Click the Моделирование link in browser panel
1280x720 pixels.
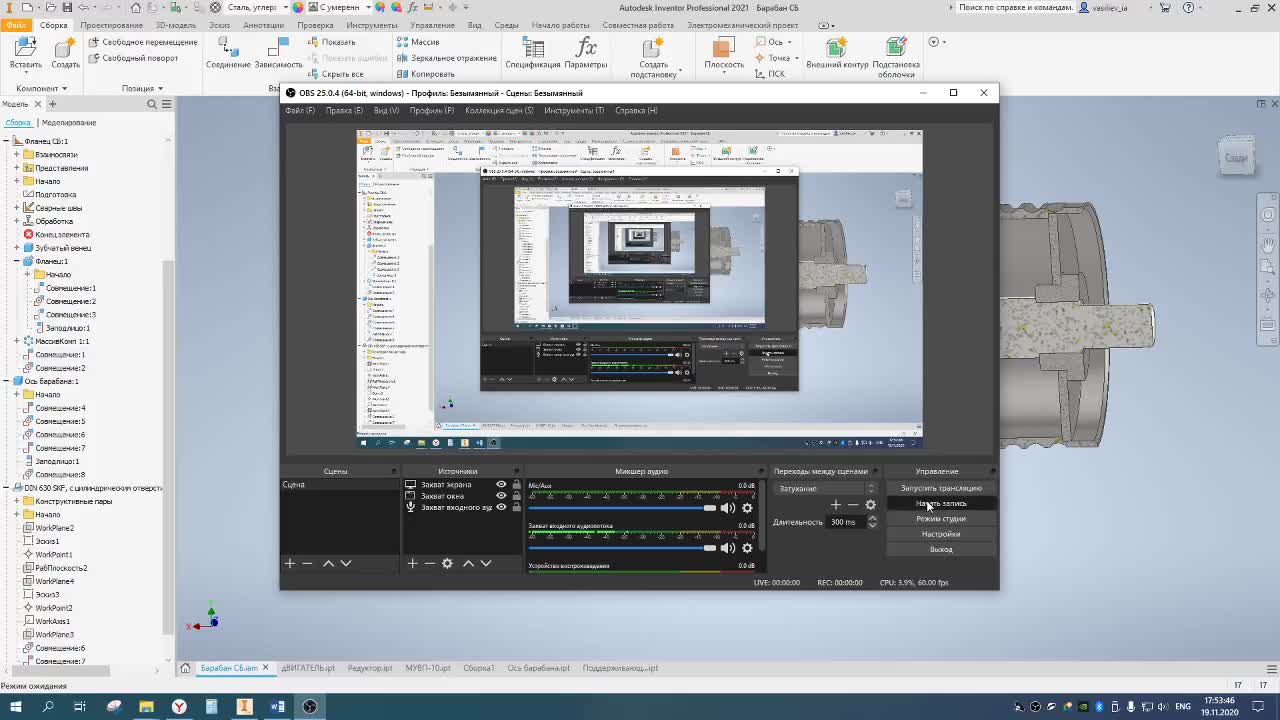click(69, 122)
